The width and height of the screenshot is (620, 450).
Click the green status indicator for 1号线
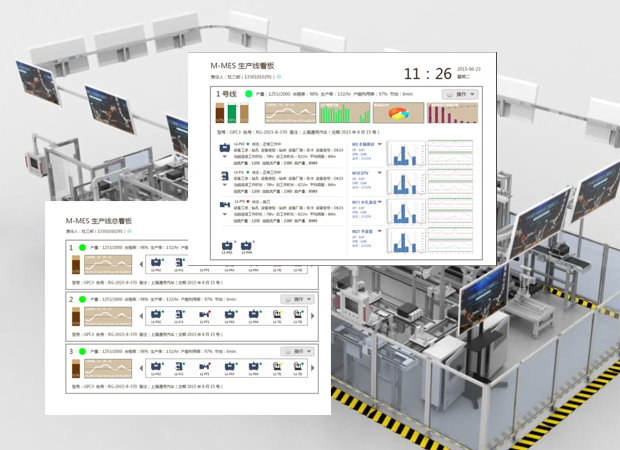(x=247, y=94)
